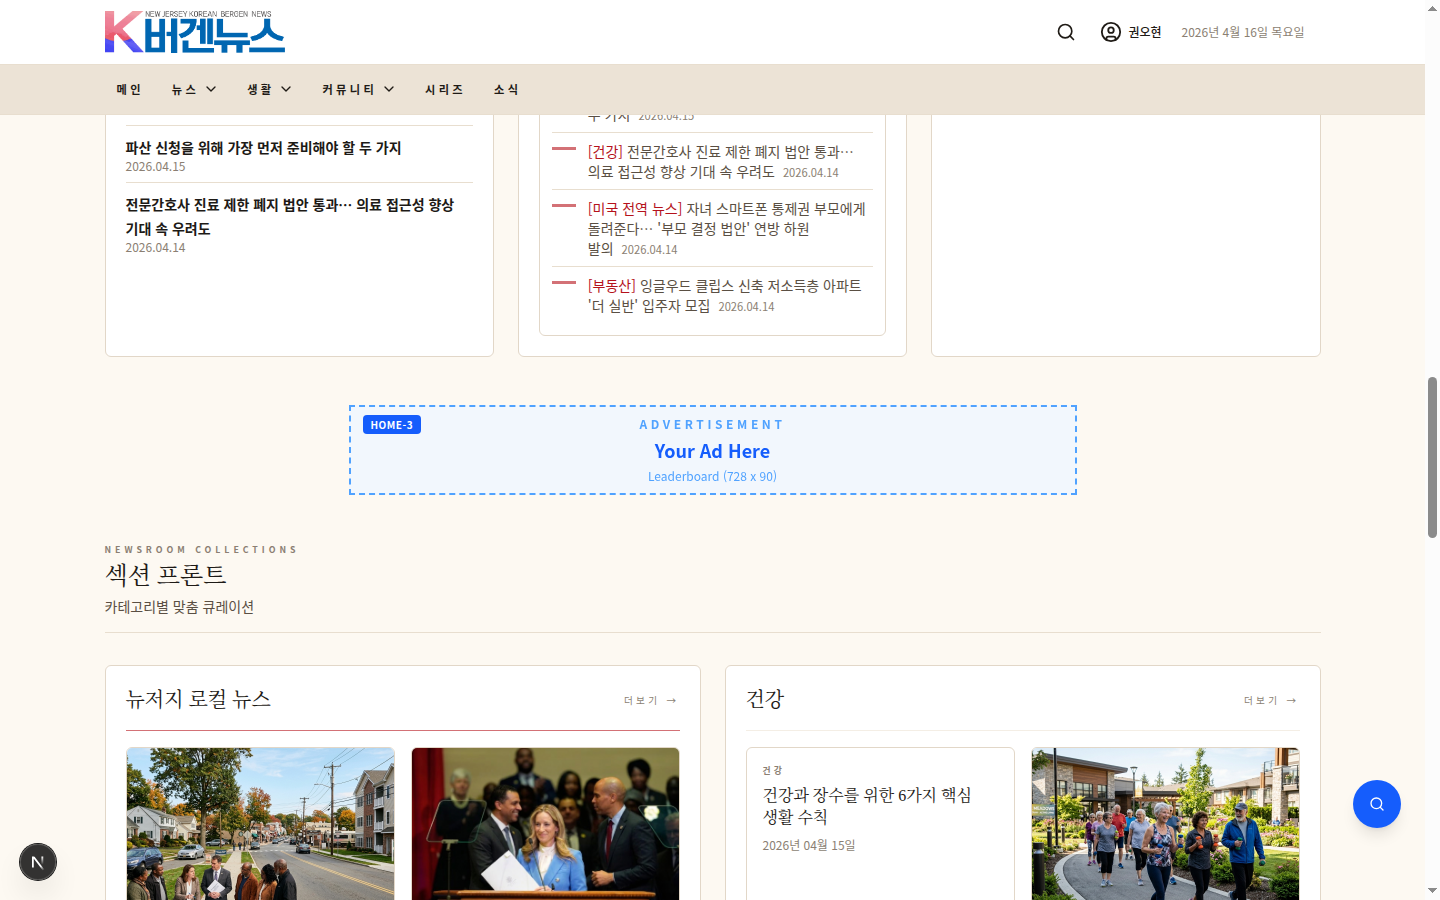Expand the 생활 dropdown chevron
1440x900 pixels.
286,89
